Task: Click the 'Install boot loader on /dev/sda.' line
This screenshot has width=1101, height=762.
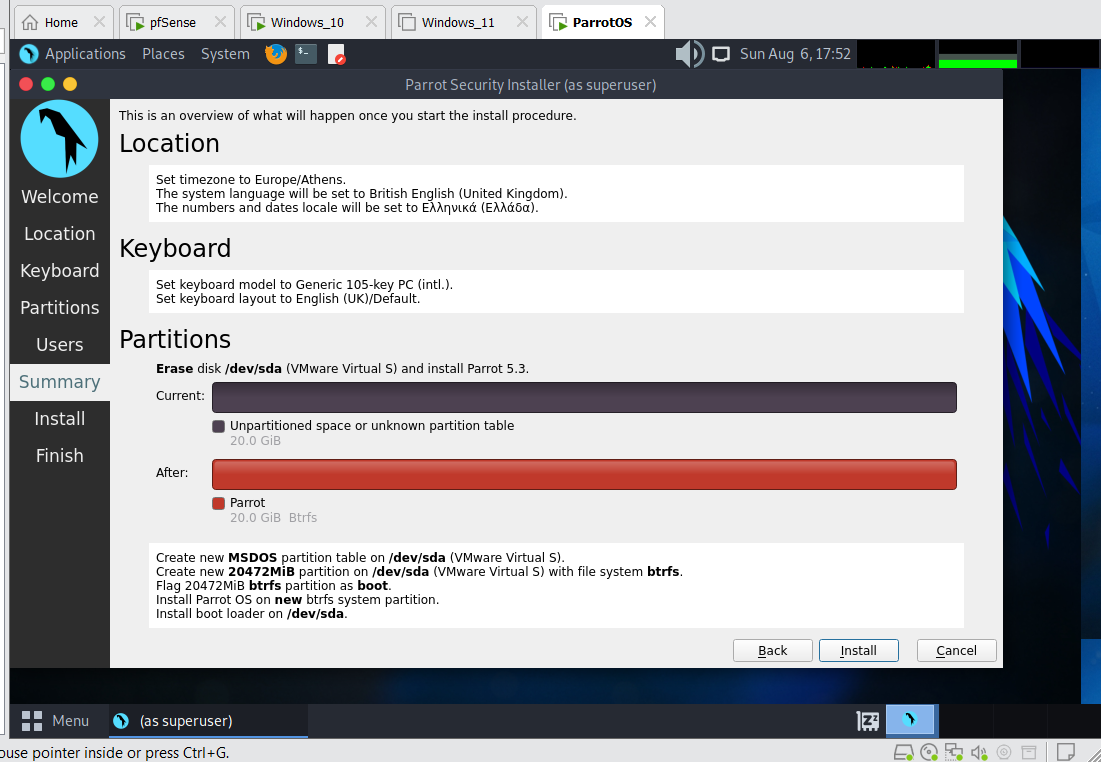Action: pyautogui.click(x=251, y=614)
